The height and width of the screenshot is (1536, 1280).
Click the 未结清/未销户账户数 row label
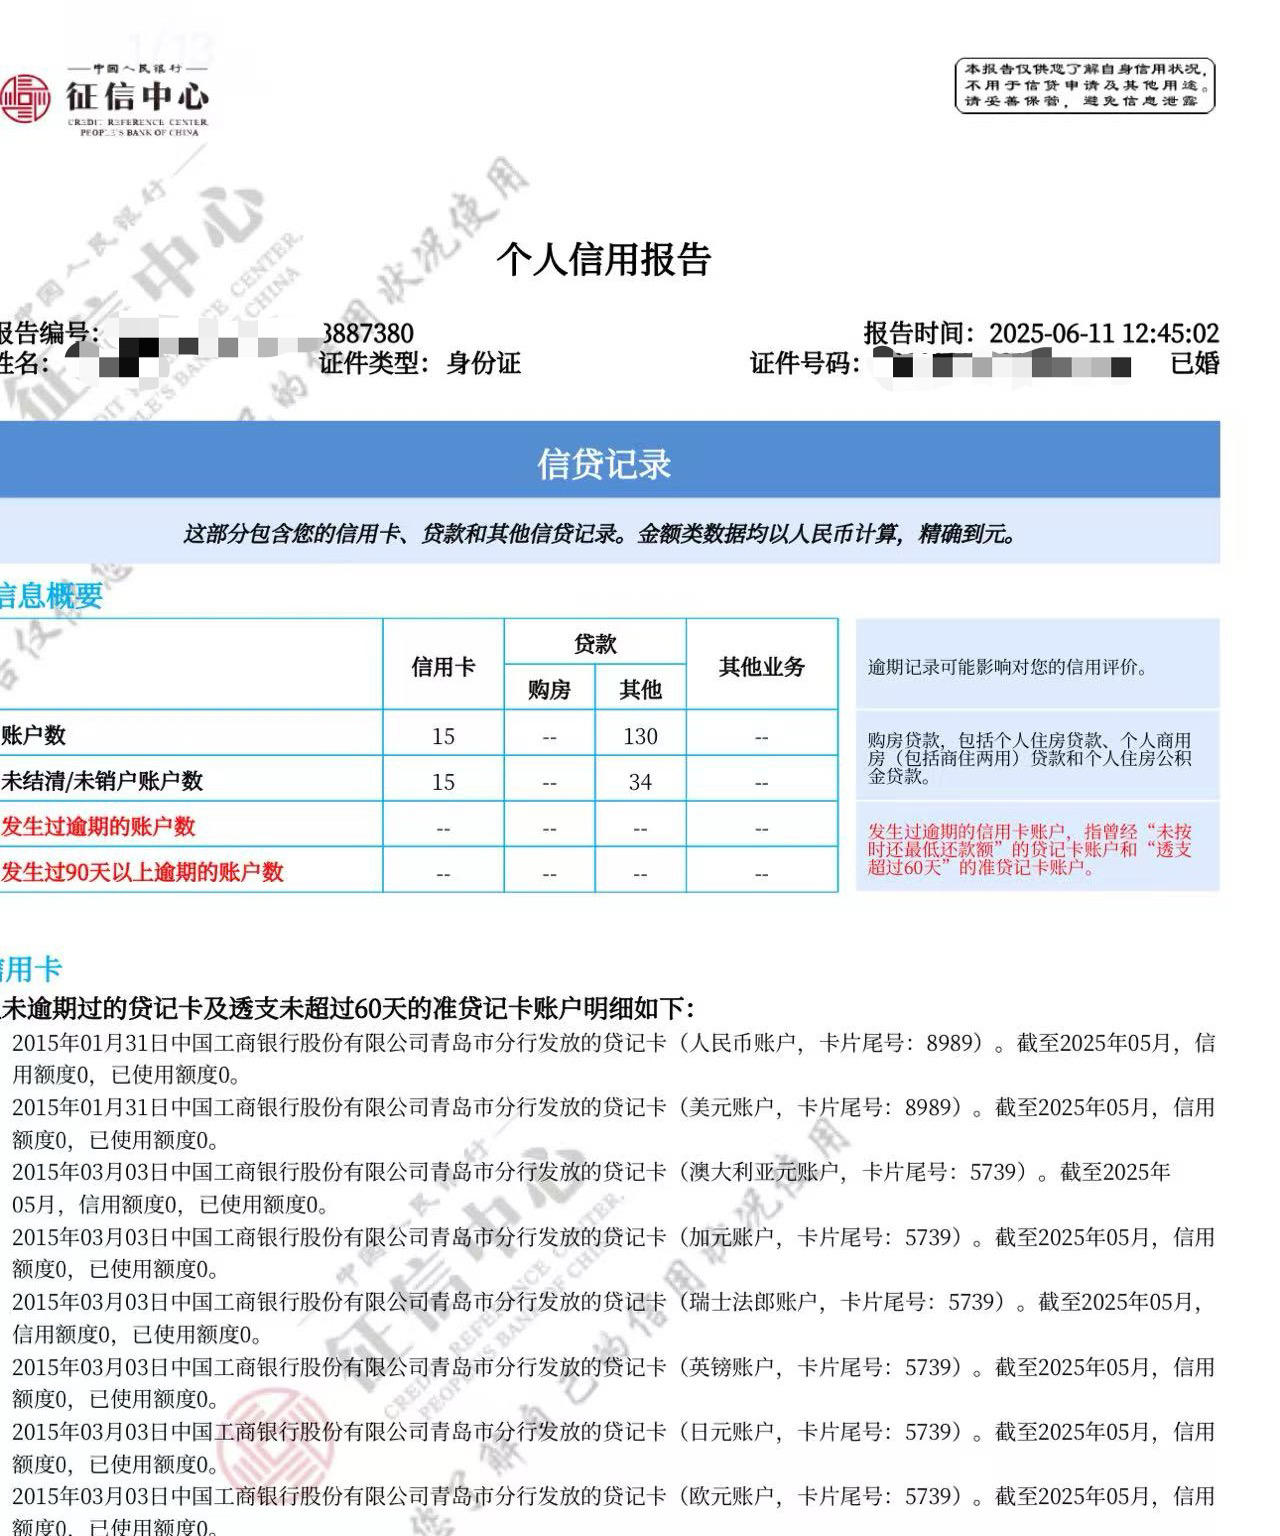101,780
